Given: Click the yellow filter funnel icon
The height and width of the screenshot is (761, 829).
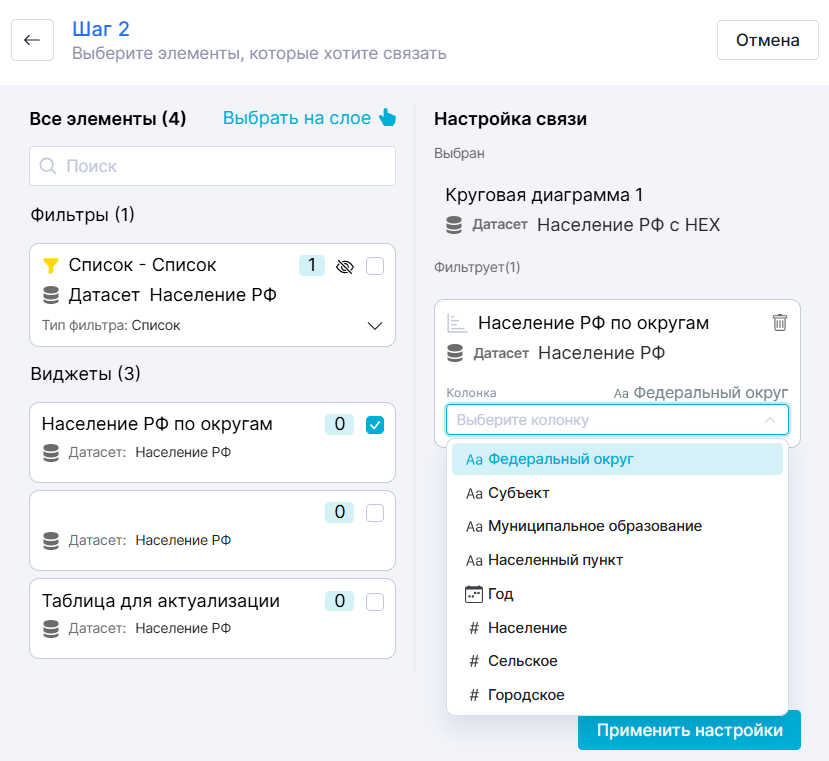Looking at the screenshot, I should coord(51,266).
